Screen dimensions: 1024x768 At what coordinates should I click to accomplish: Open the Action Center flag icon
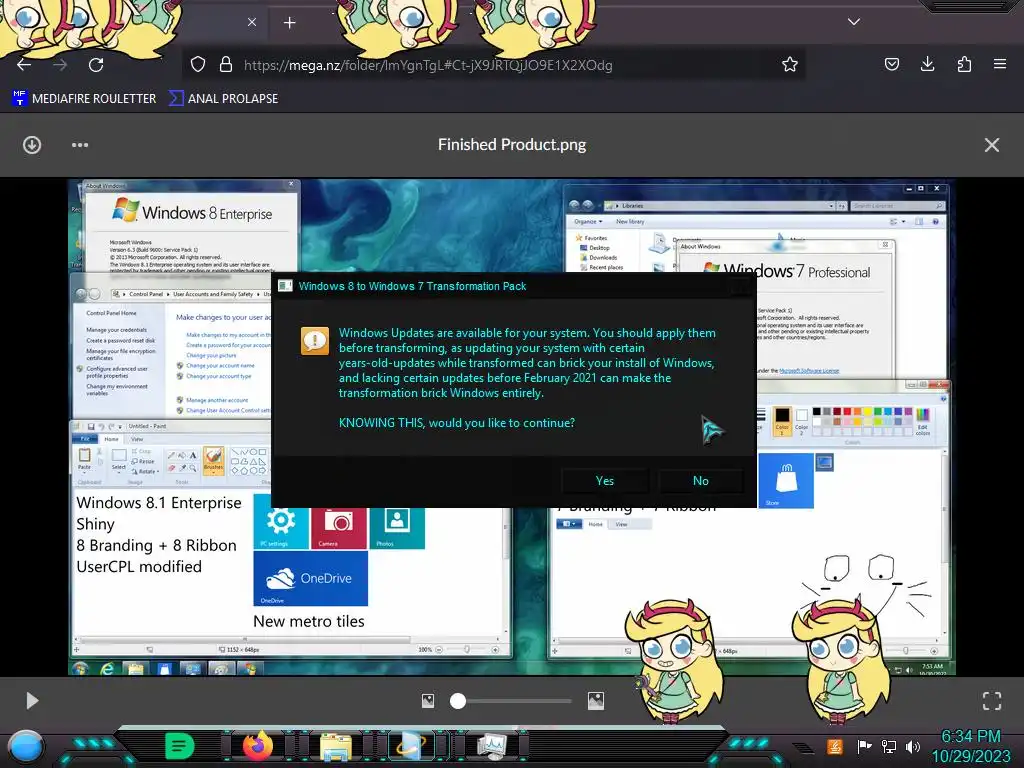(864, 746)
